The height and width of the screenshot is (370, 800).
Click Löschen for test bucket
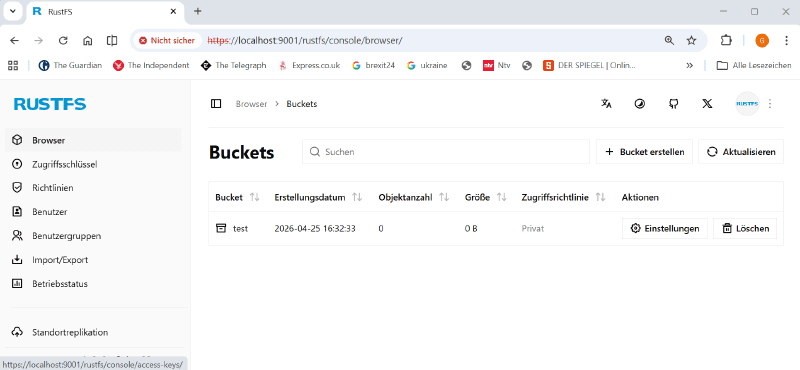tap(745, 229)
